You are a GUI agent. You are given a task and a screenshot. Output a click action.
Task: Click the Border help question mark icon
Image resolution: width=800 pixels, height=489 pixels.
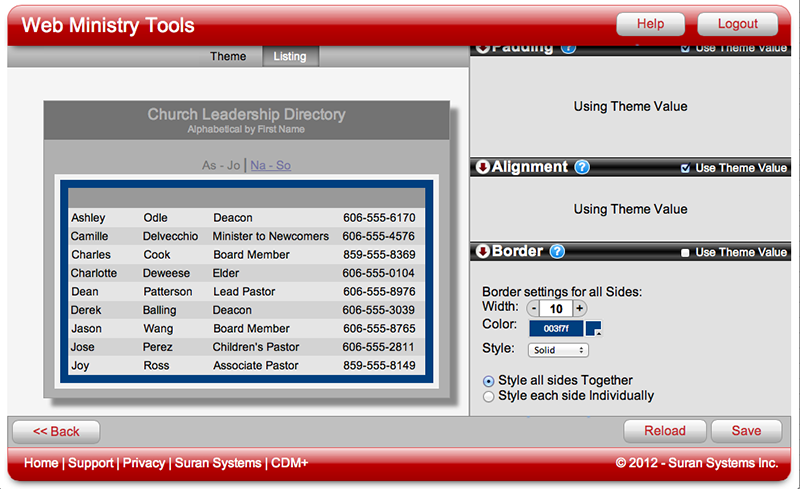pos(558,252)
